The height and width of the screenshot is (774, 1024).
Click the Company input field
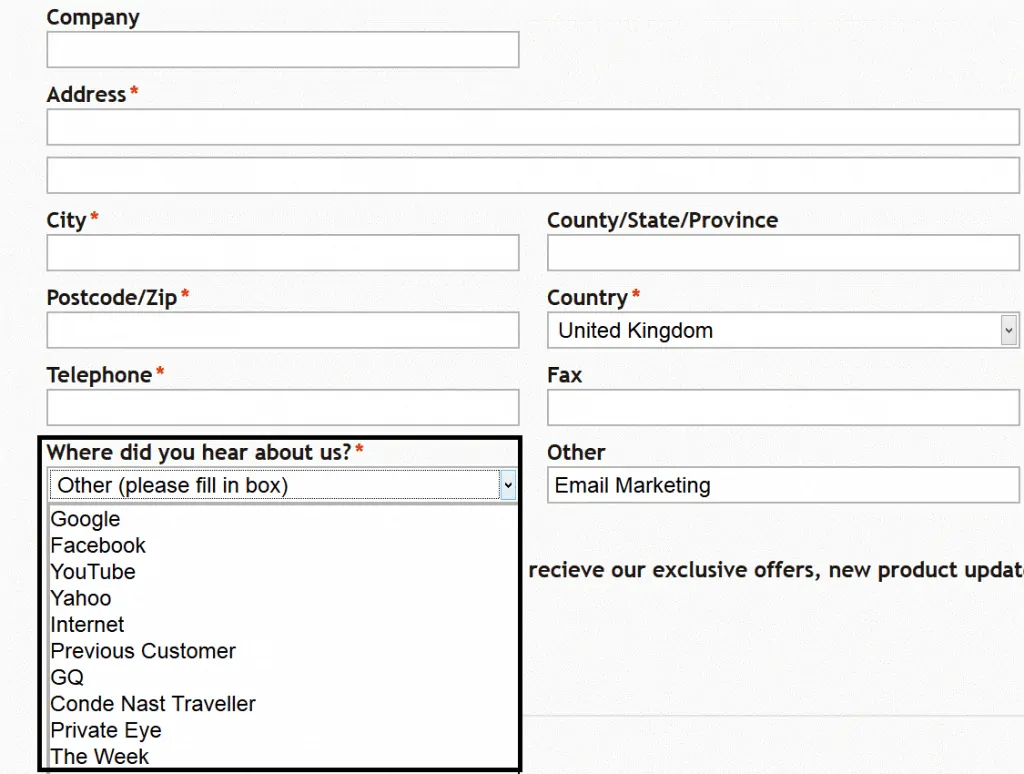(x=283, y=49)
